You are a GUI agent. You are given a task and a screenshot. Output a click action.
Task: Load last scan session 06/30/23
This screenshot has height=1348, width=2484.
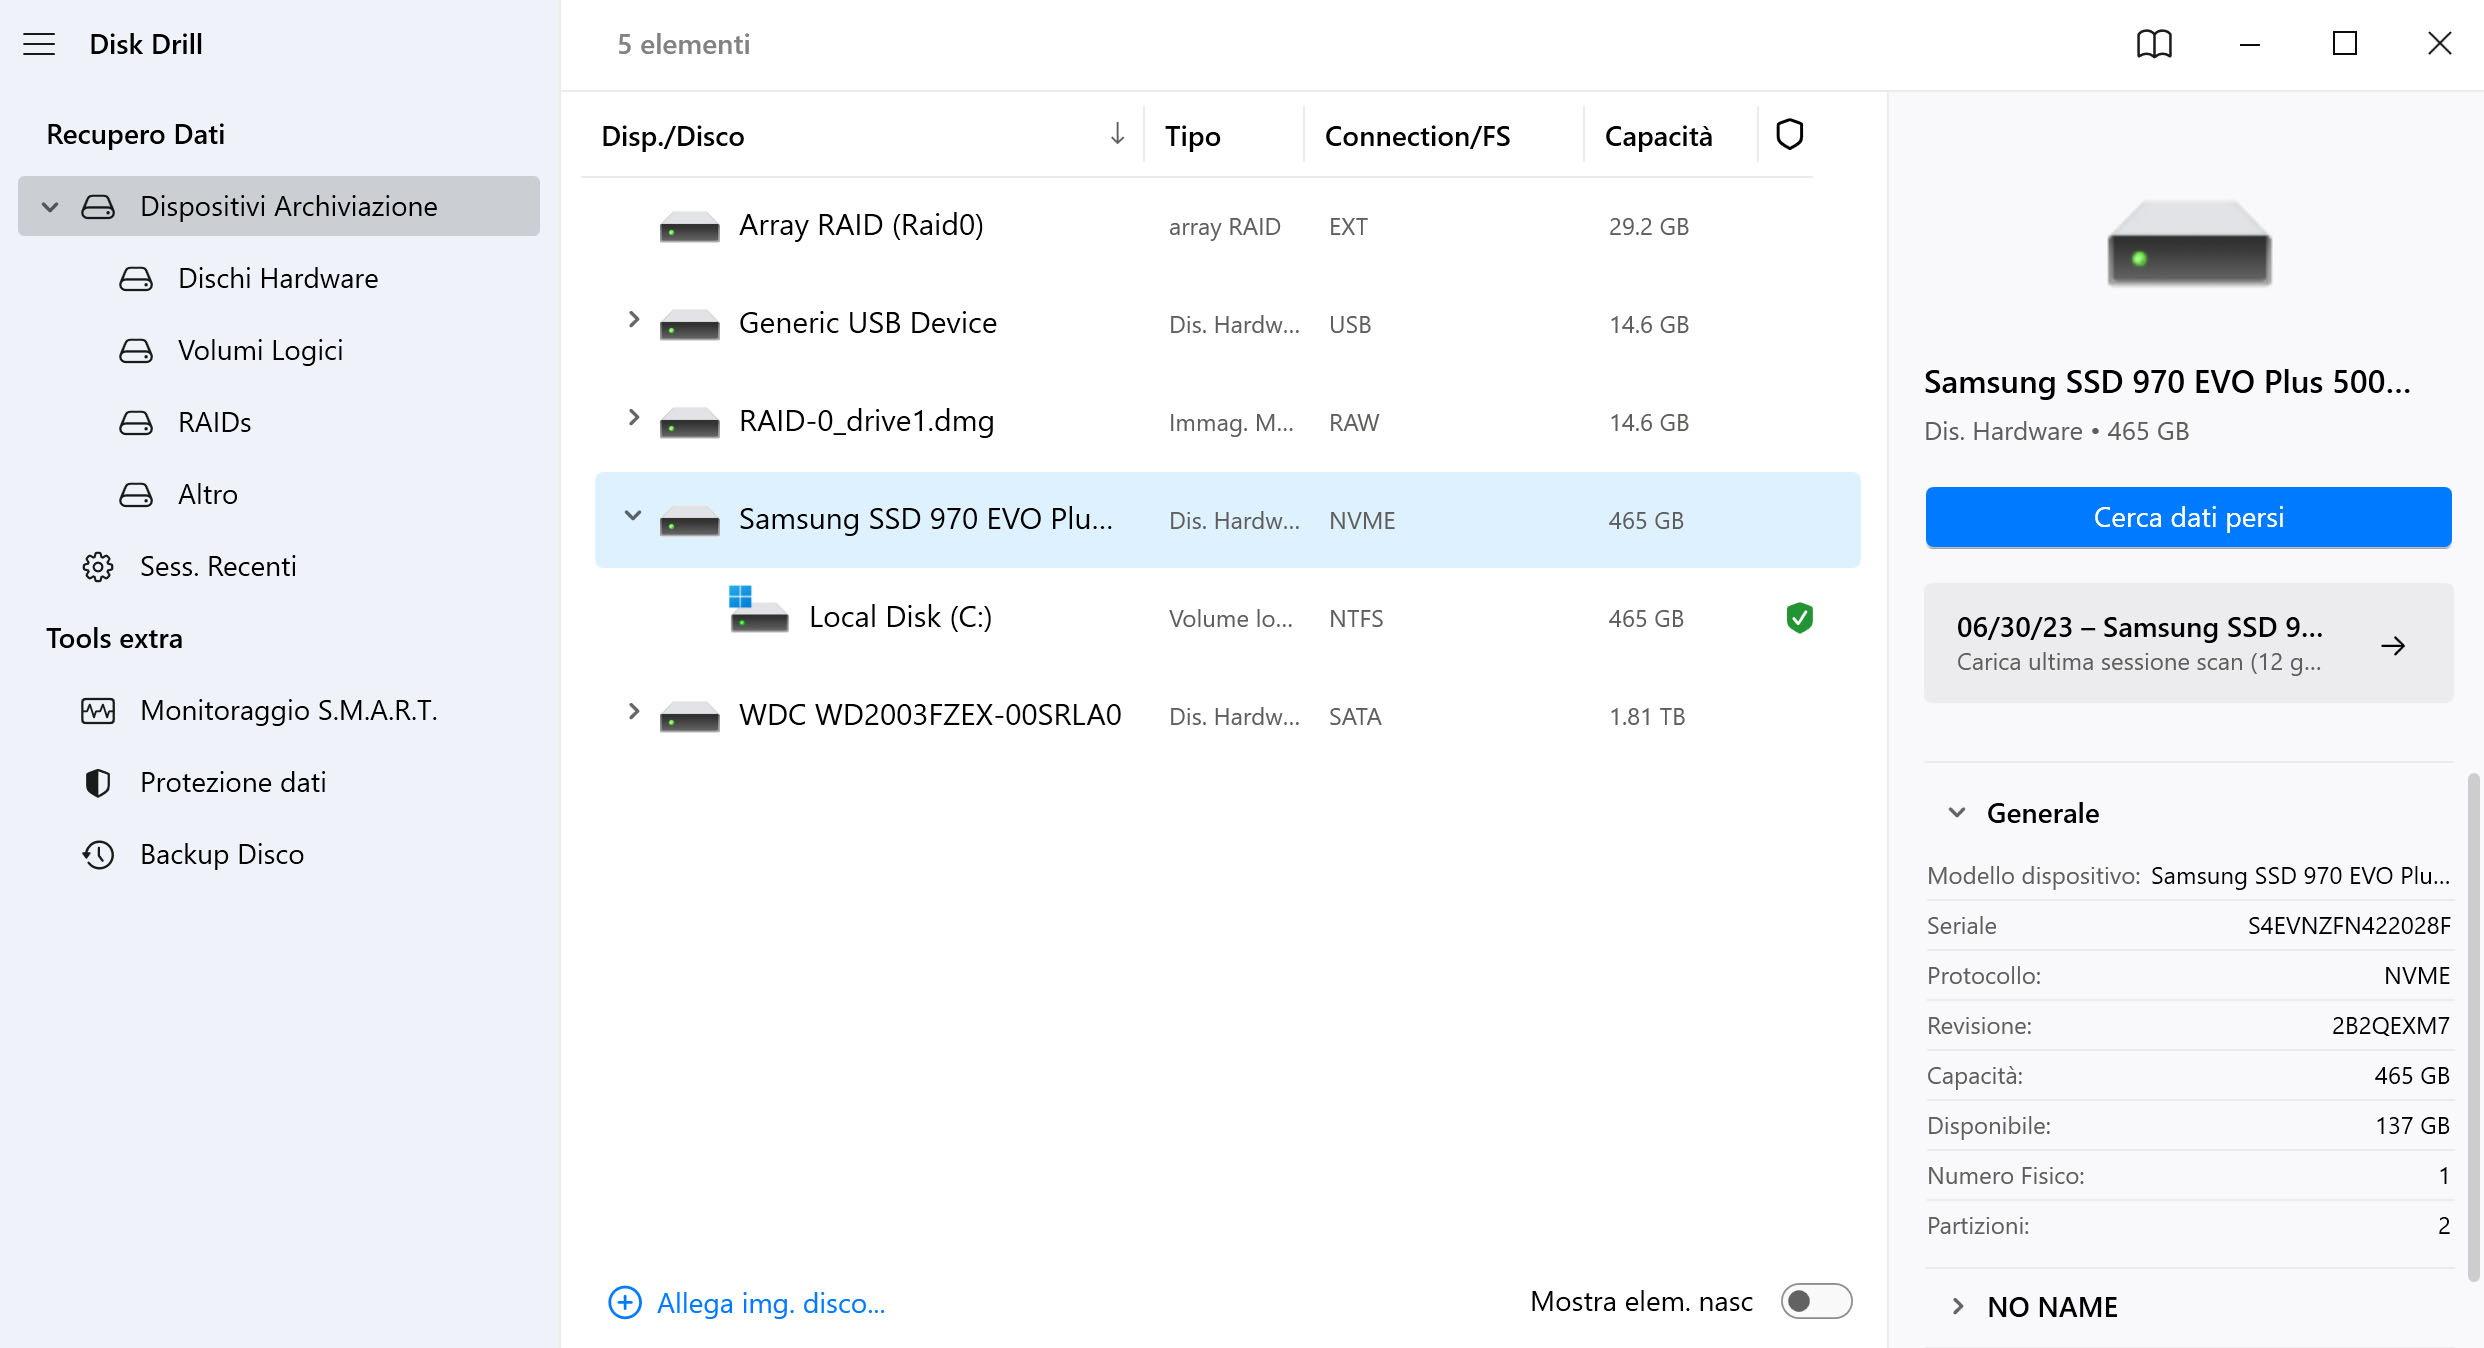(2188, 643)
